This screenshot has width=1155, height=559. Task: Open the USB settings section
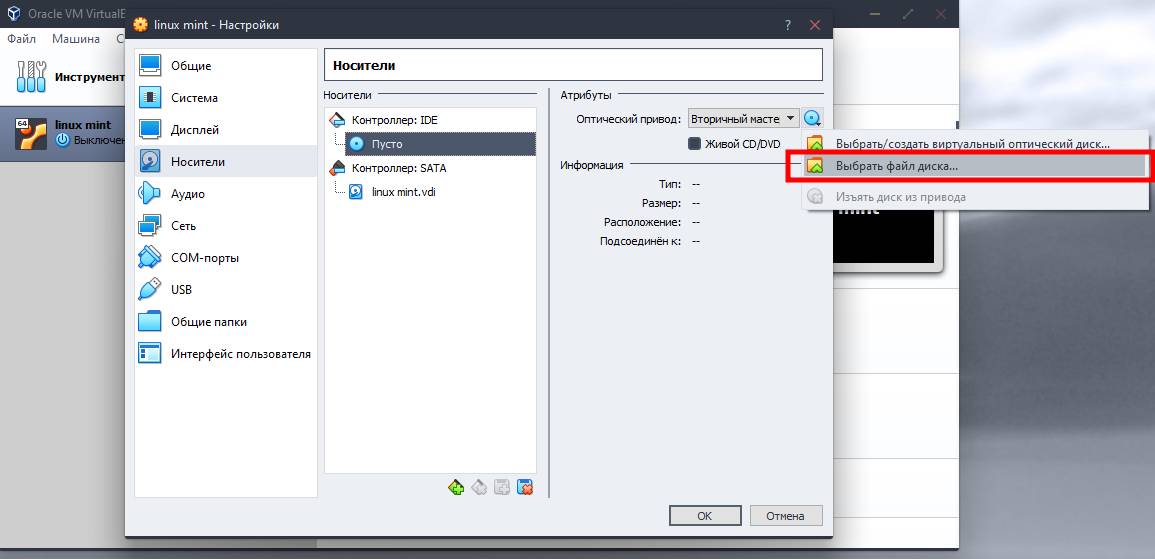(181, 290)
